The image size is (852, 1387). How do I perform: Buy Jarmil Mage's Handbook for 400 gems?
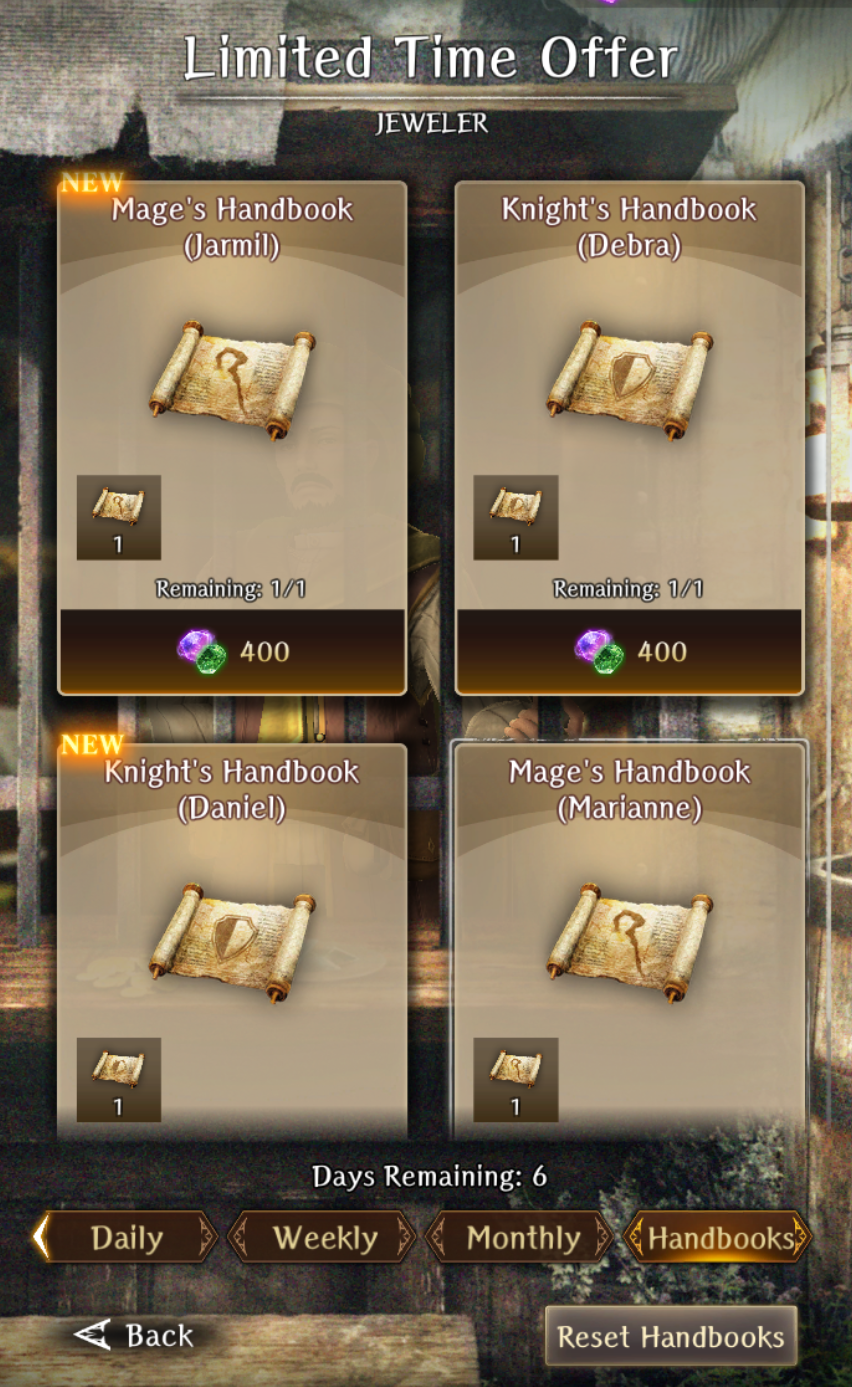[x=233, y=651]
